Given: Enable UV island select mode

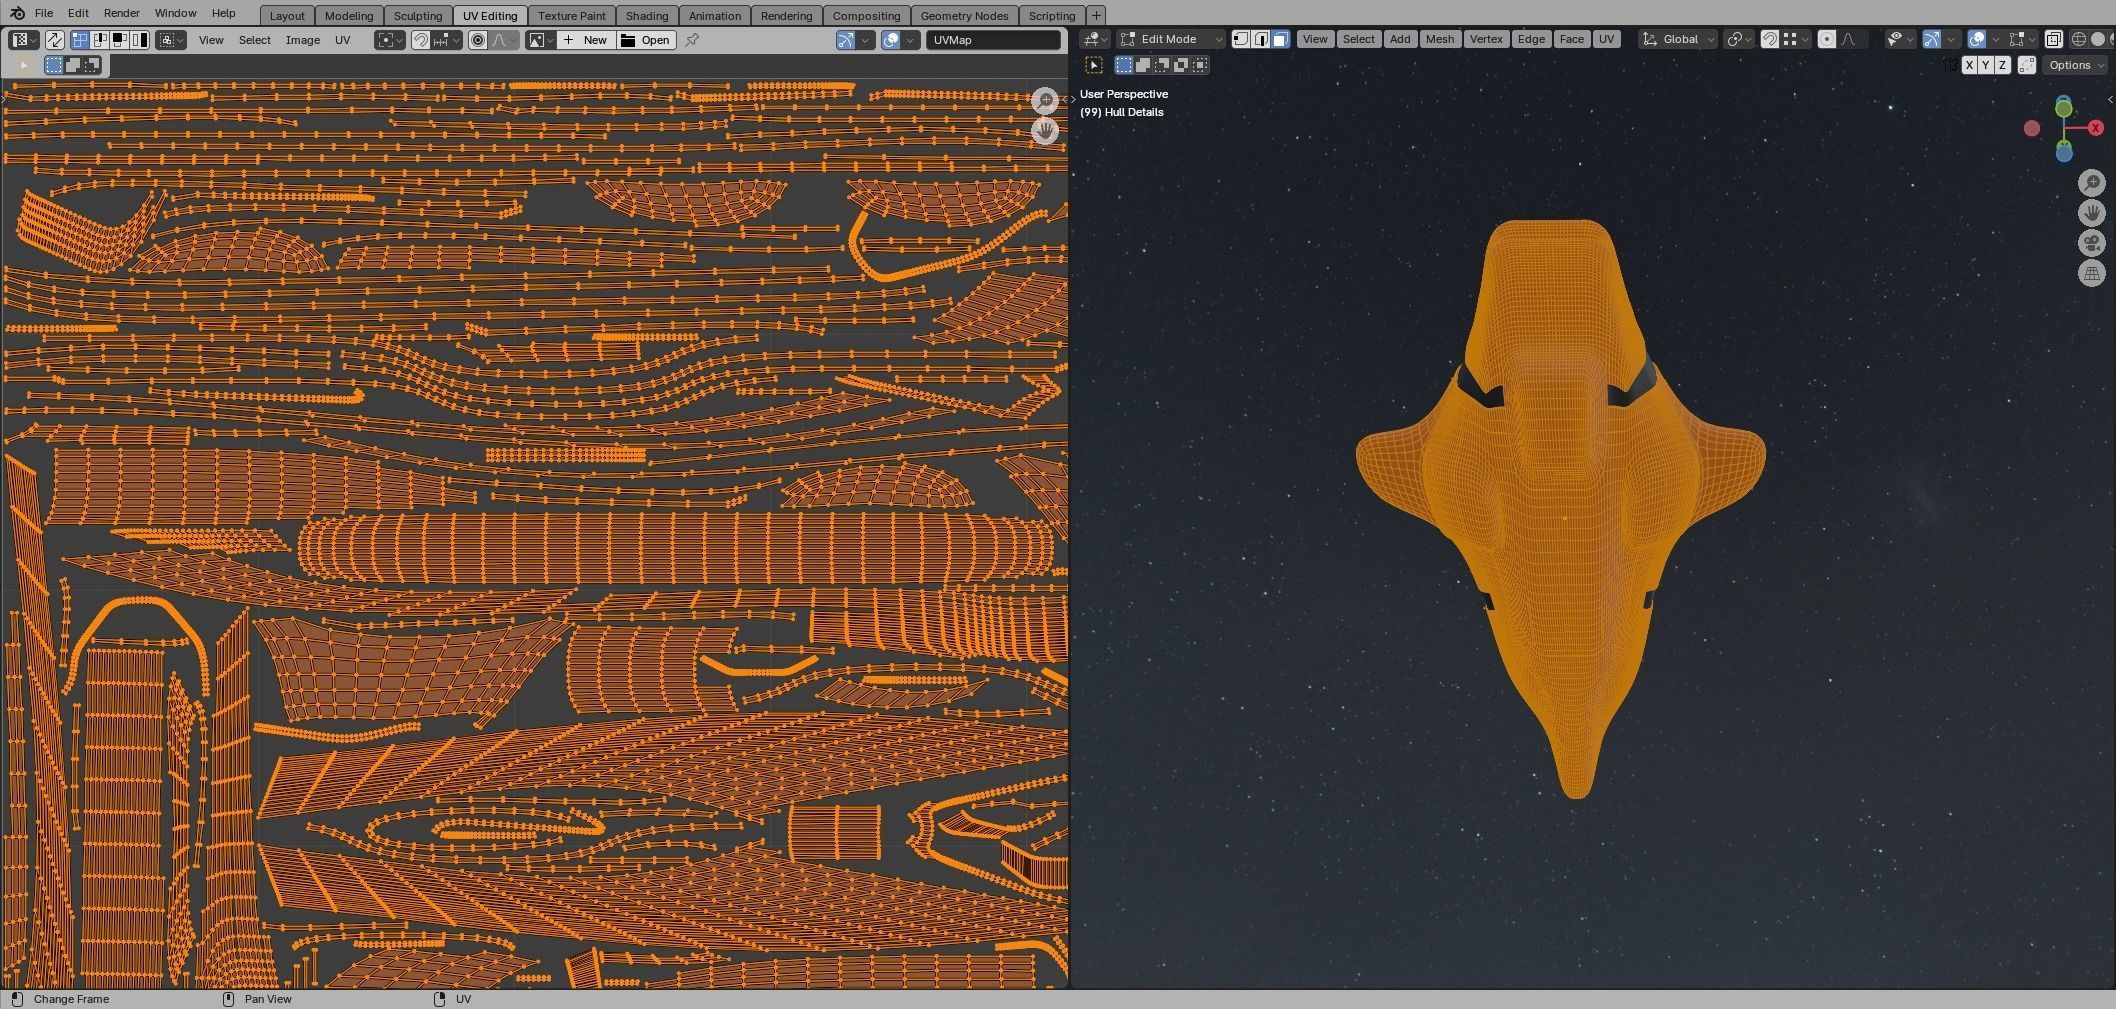Looking at the screenshot, I should pos(139,40).
